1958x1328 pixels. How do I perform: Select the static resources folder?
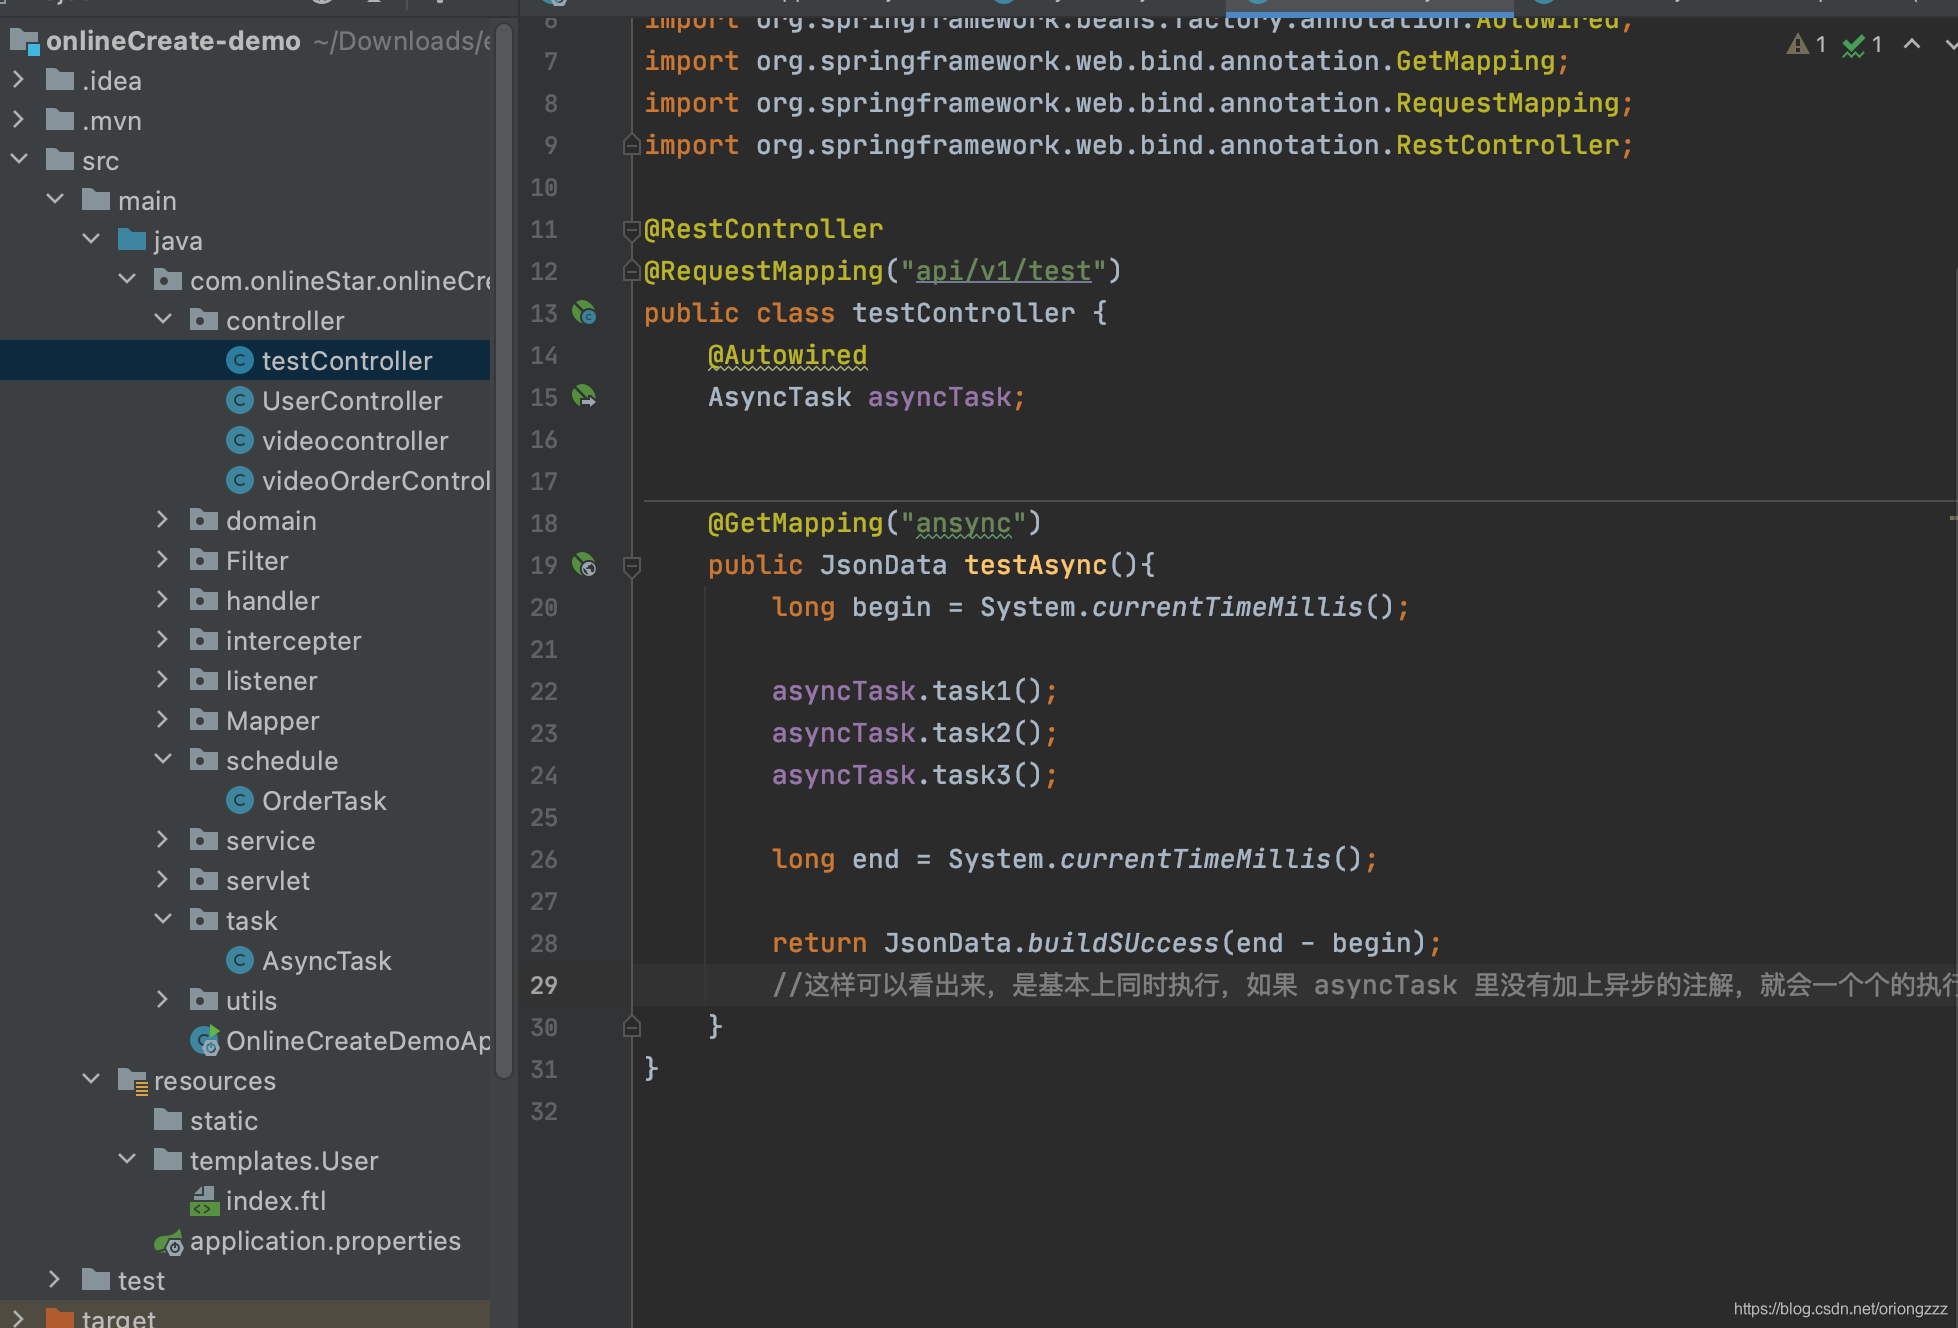(224, 1121)
